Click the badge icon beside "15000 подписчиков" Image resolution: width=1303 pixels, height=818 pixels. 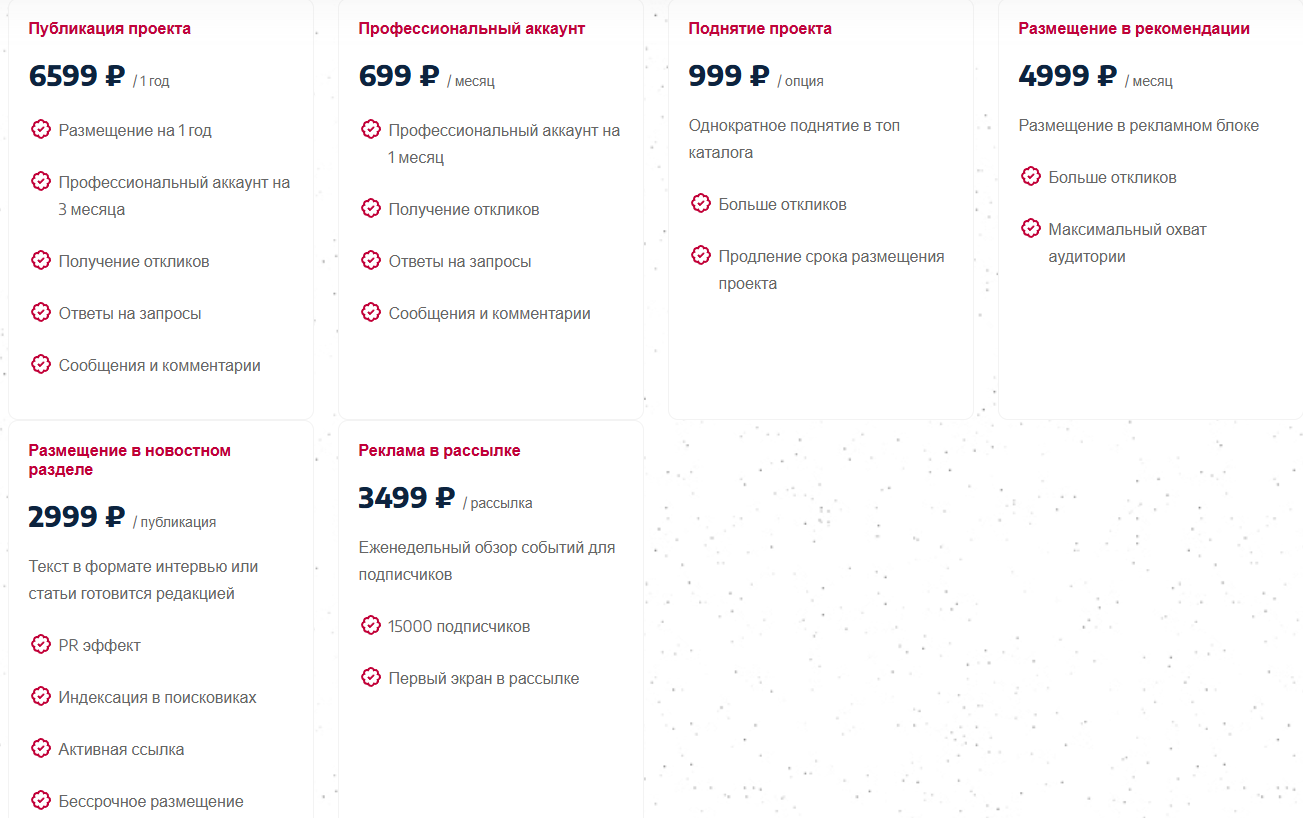(x=371, y=625)
